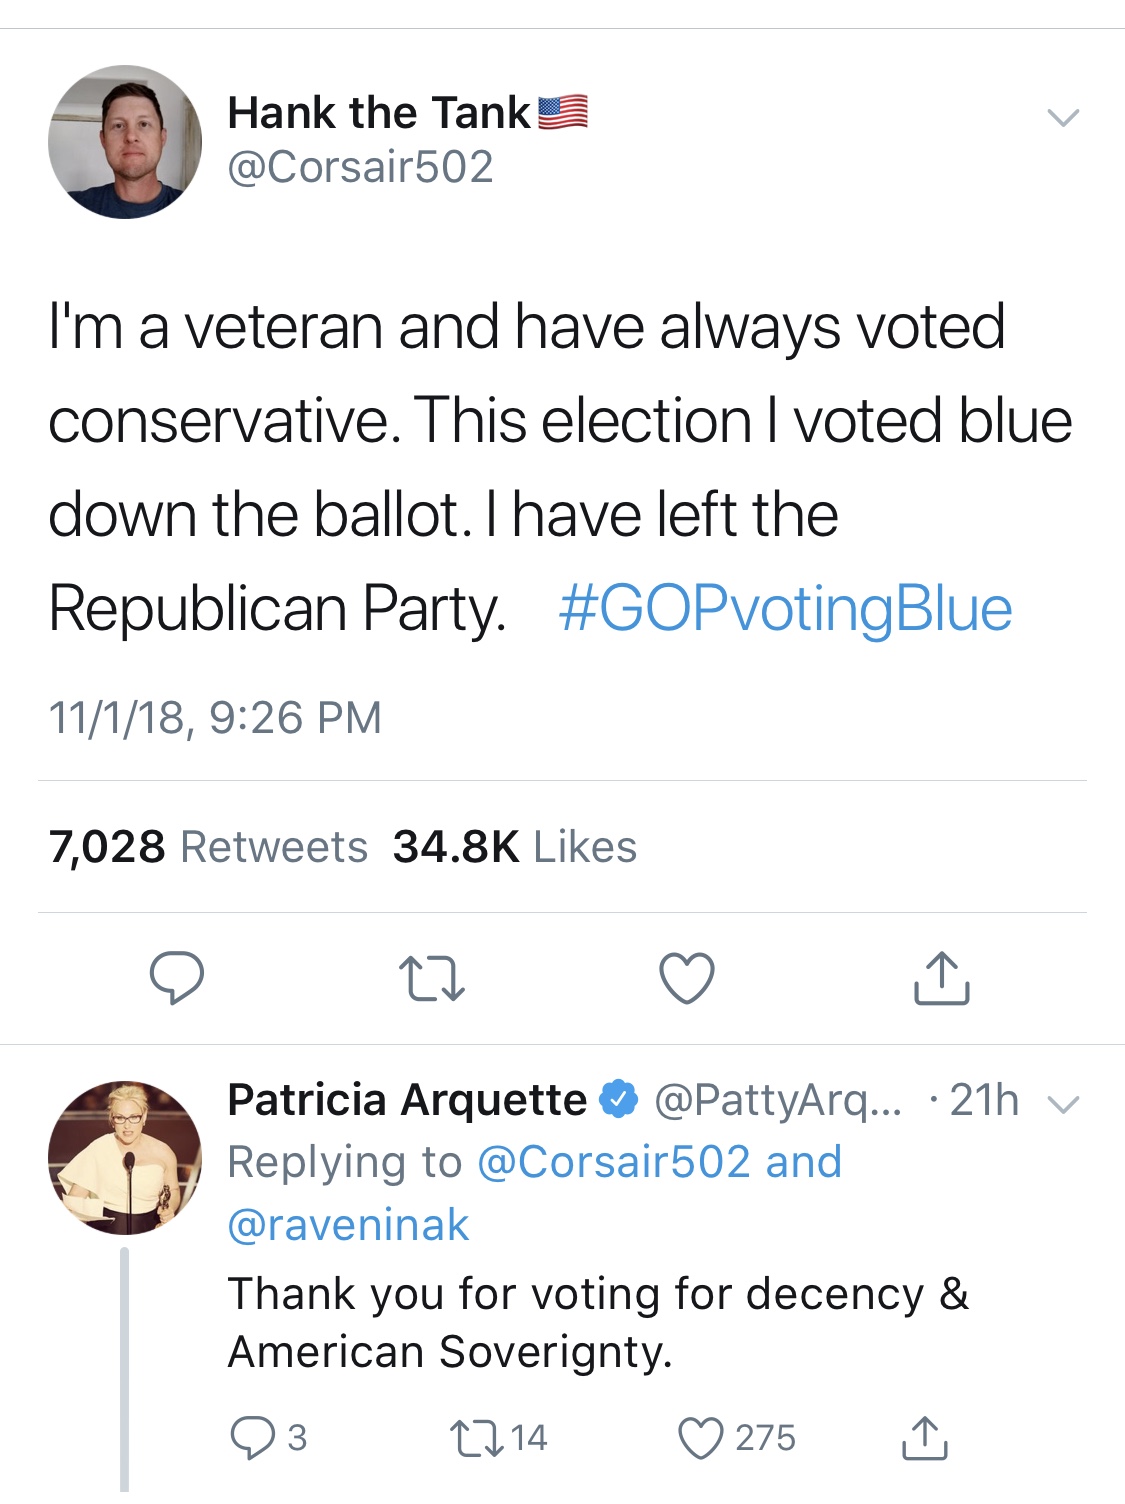Open the main tweet options chevron
This screenshot has width=1125, height=1504.
tap(1062, 117)
